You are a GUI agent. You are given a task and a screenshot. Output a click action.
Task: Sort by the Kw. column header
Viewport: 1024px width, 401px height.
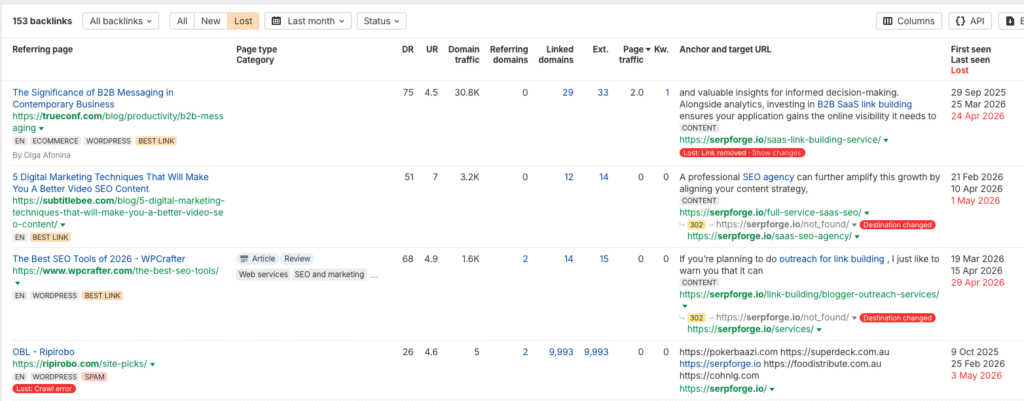tap(662, 49)
